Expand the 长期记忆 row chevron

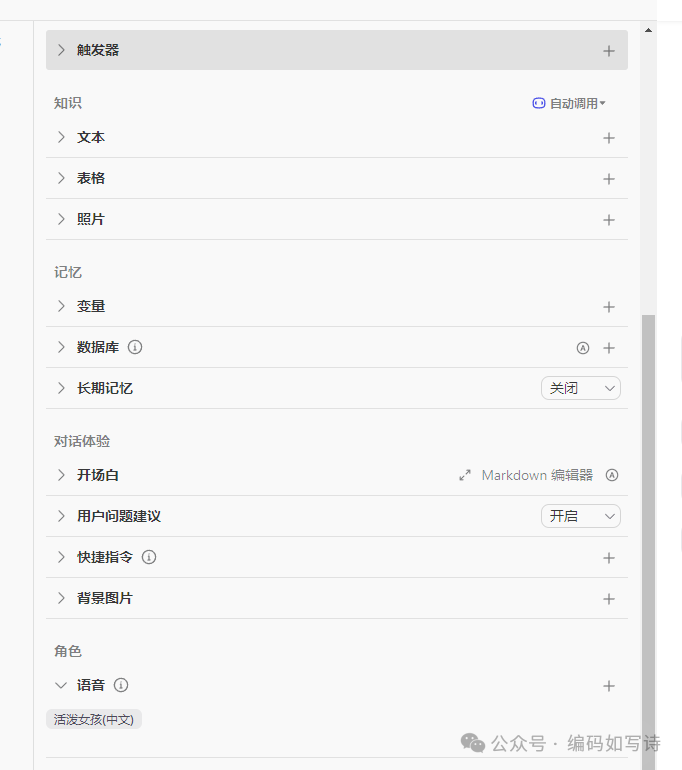tap(61, 388)
